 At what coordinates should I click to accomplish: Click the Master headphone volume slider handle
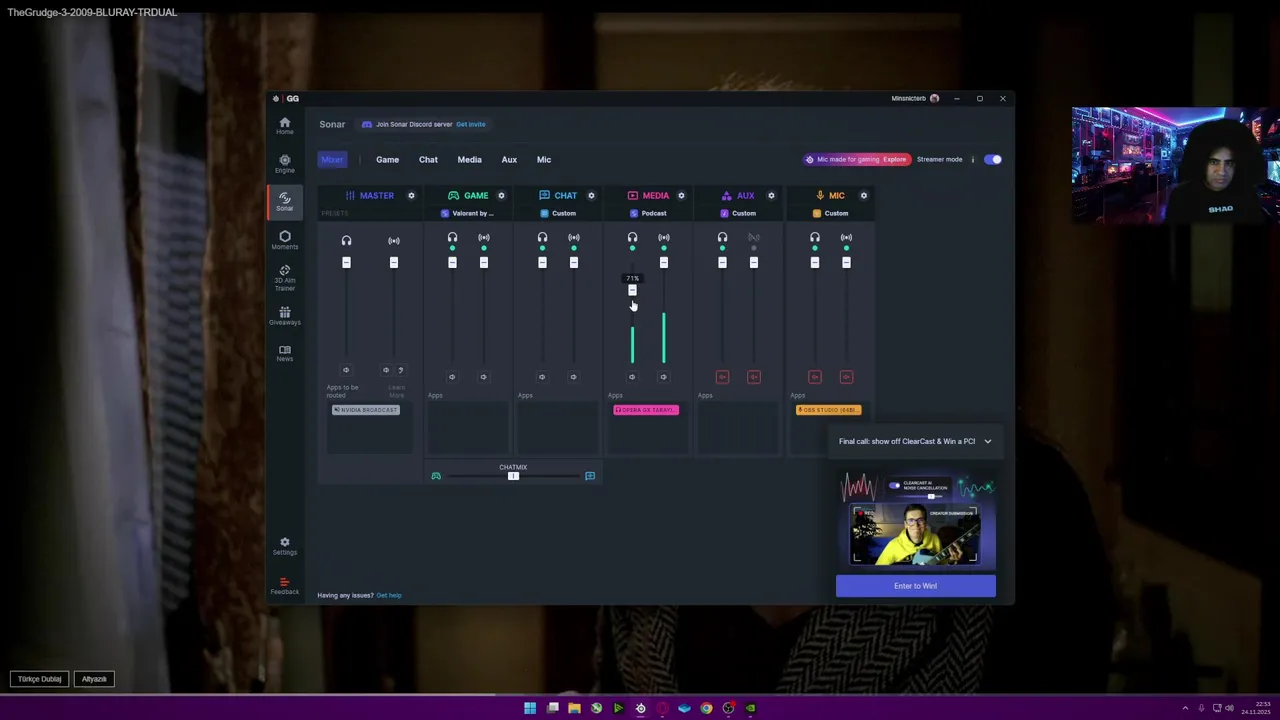click(346, 262)
